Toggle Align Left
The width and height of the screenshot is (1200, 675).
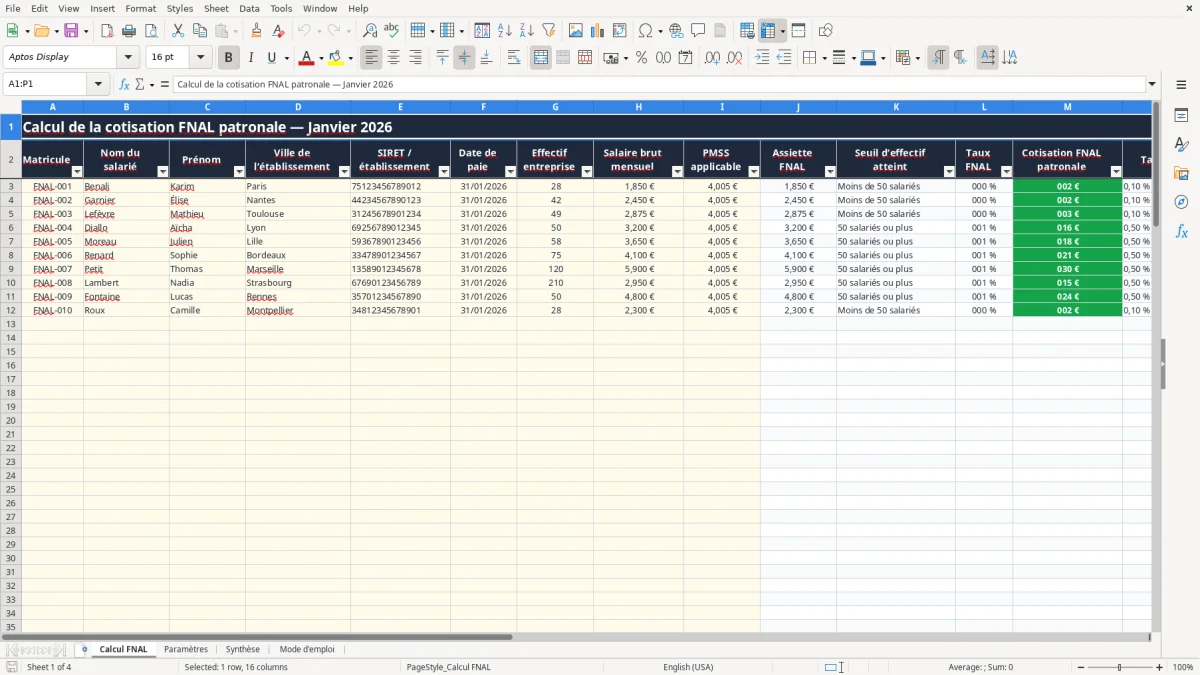[372, 58]
